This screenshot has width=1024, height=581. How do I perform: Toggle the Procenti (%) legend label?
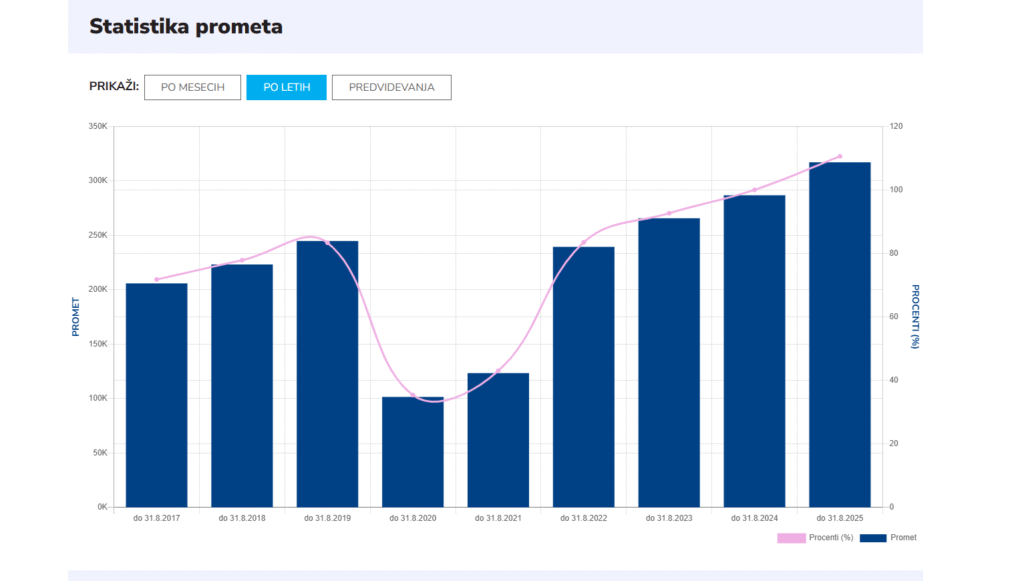point(833,538)
